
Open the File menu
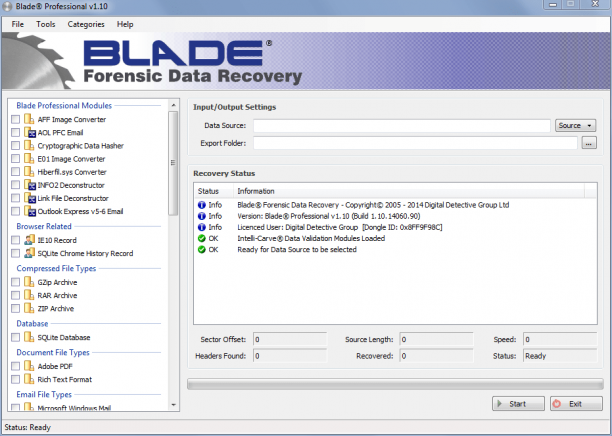18,24
